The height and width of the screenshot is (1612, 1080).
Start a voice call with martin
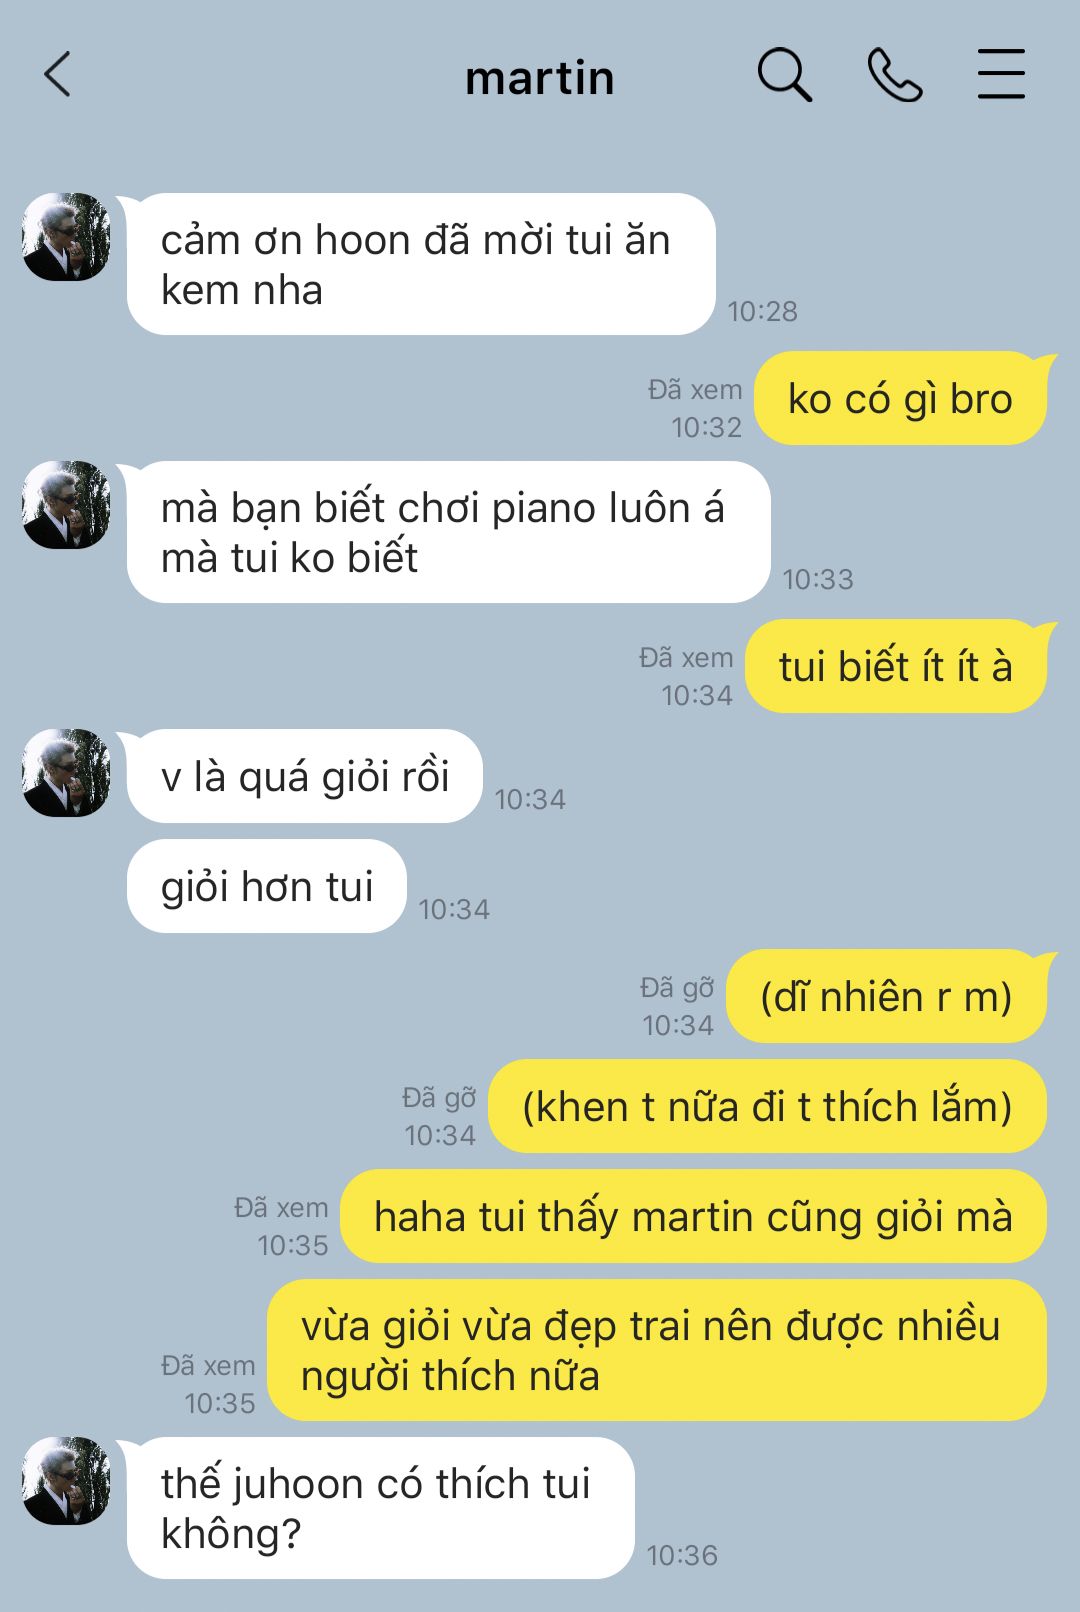(895, 75)
